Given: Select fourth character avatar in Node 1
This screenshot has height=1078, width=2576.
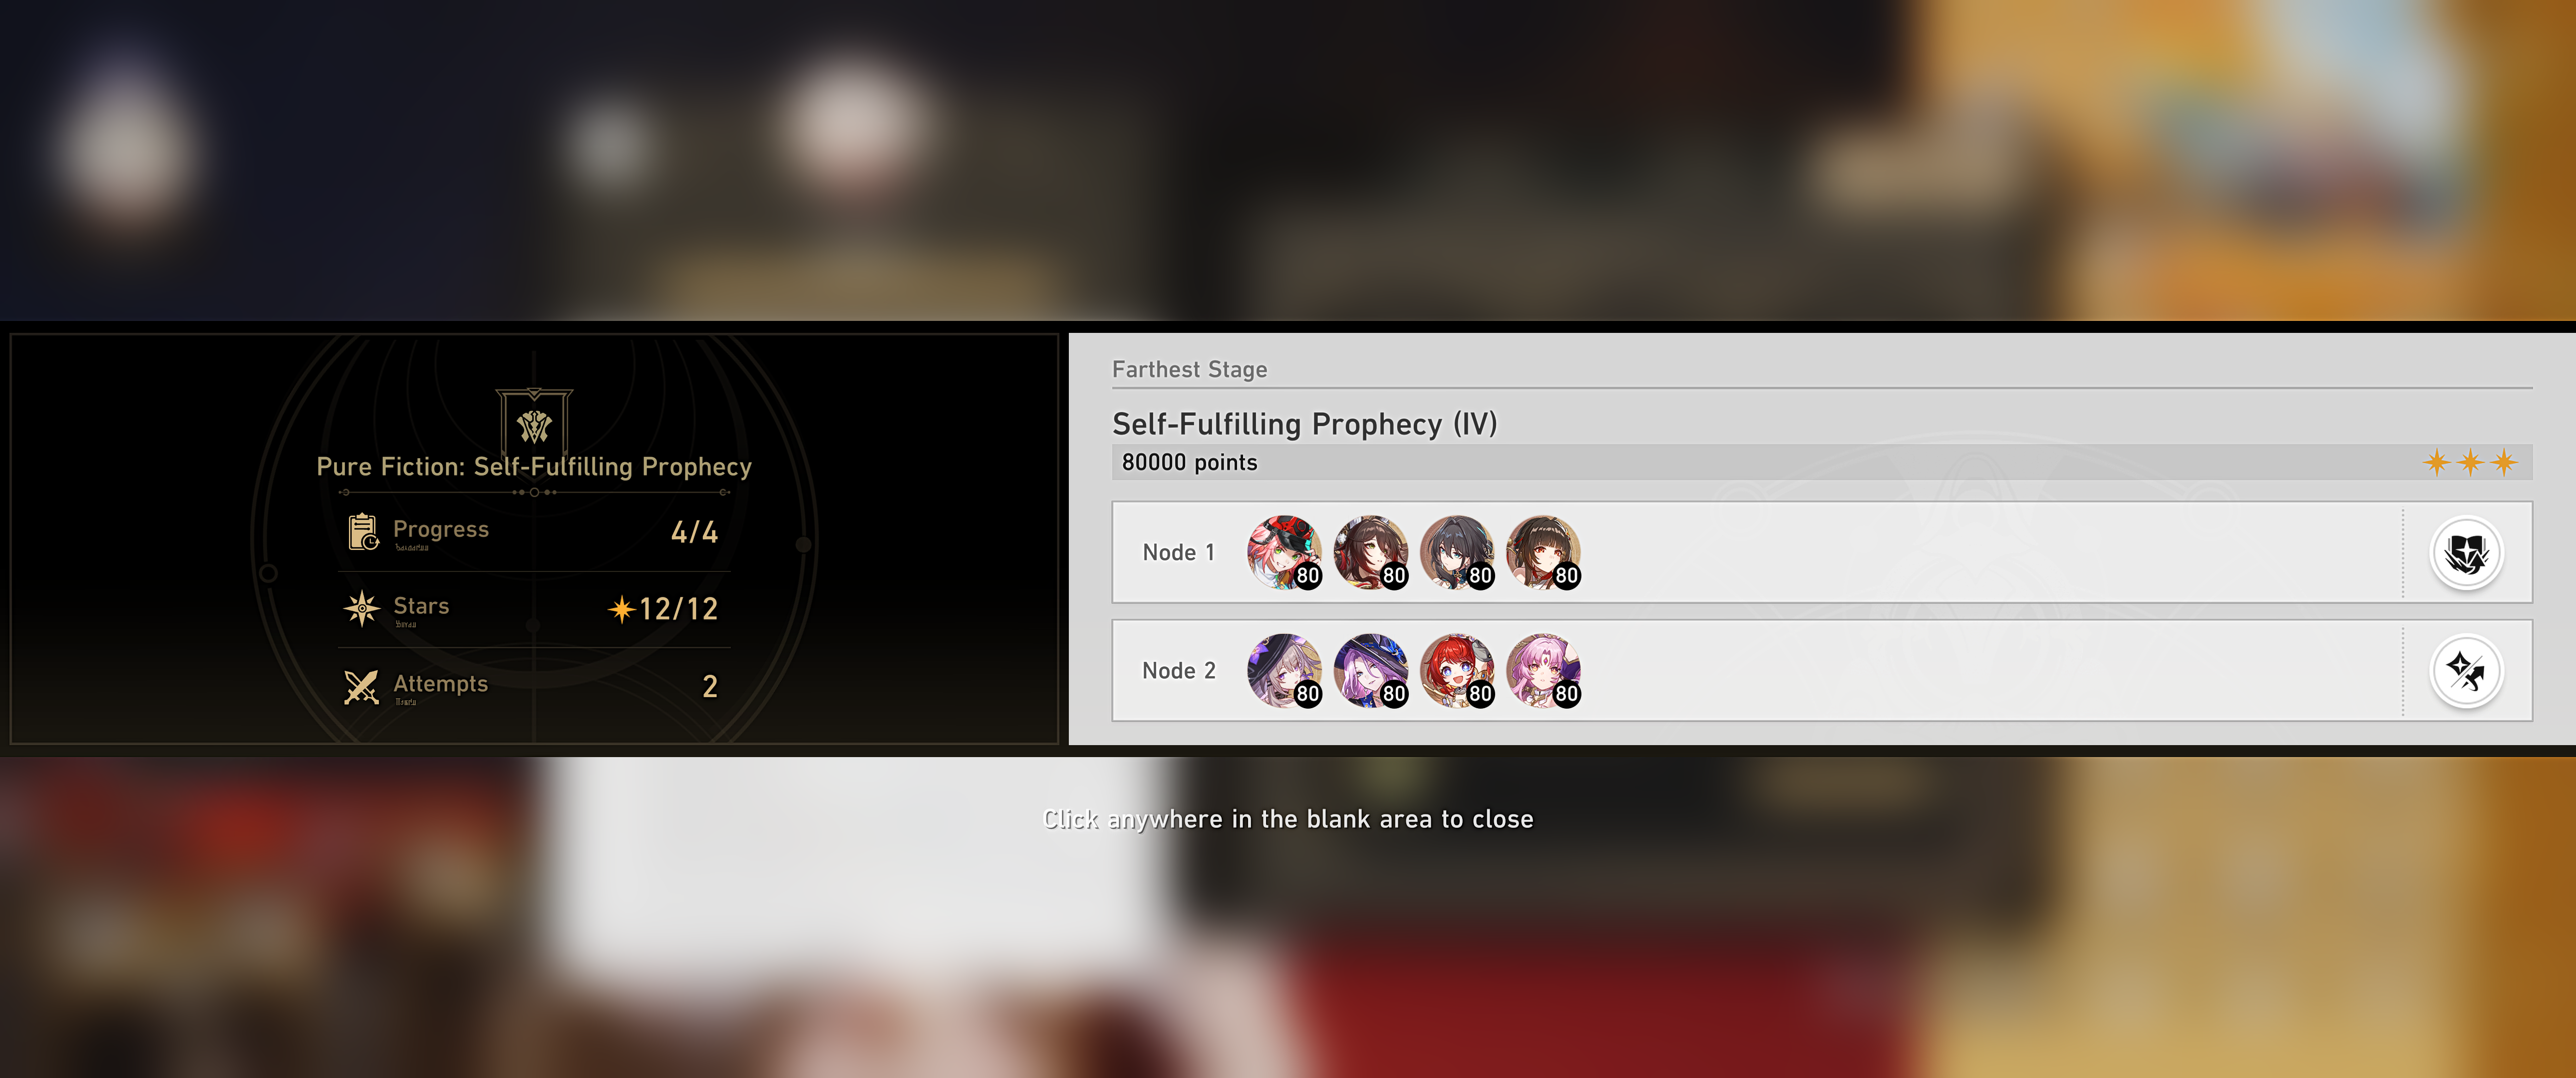Looking at the screenshot, I should coord(1543,552).
